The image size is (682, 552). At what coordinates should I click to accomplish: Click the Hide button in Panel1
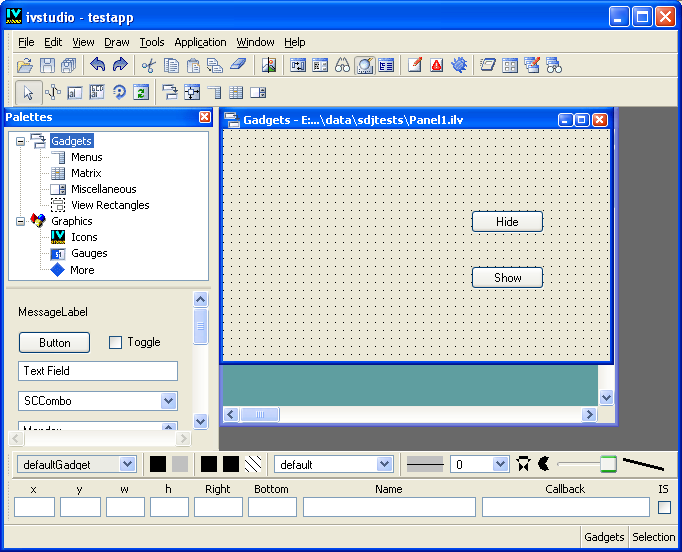(x=507, y=221)
